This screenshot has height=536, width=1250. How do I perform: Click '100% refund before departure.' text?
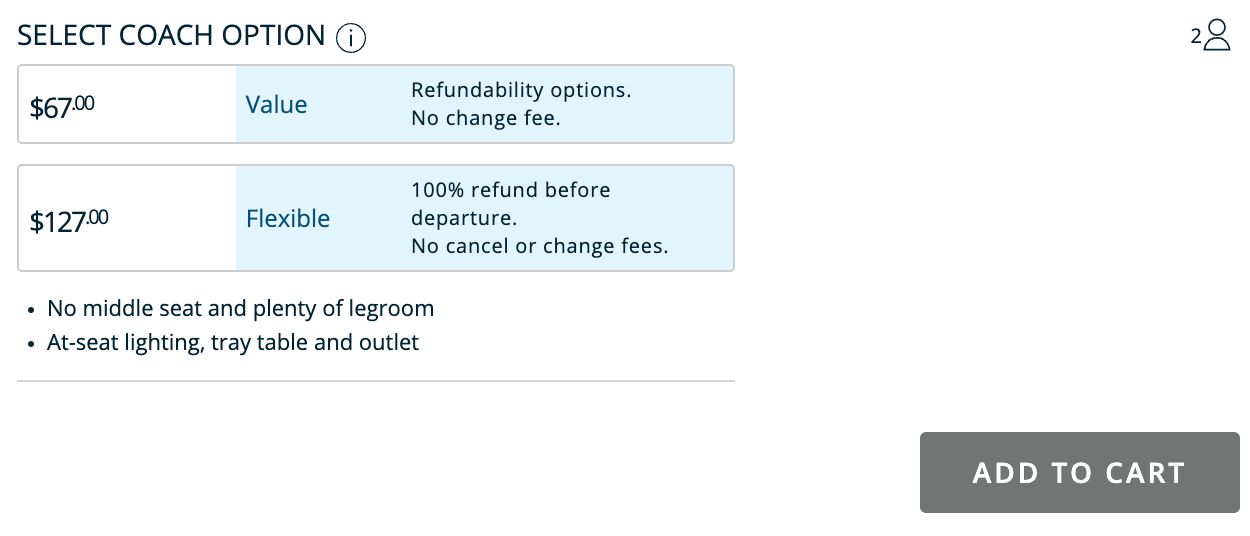510,203
